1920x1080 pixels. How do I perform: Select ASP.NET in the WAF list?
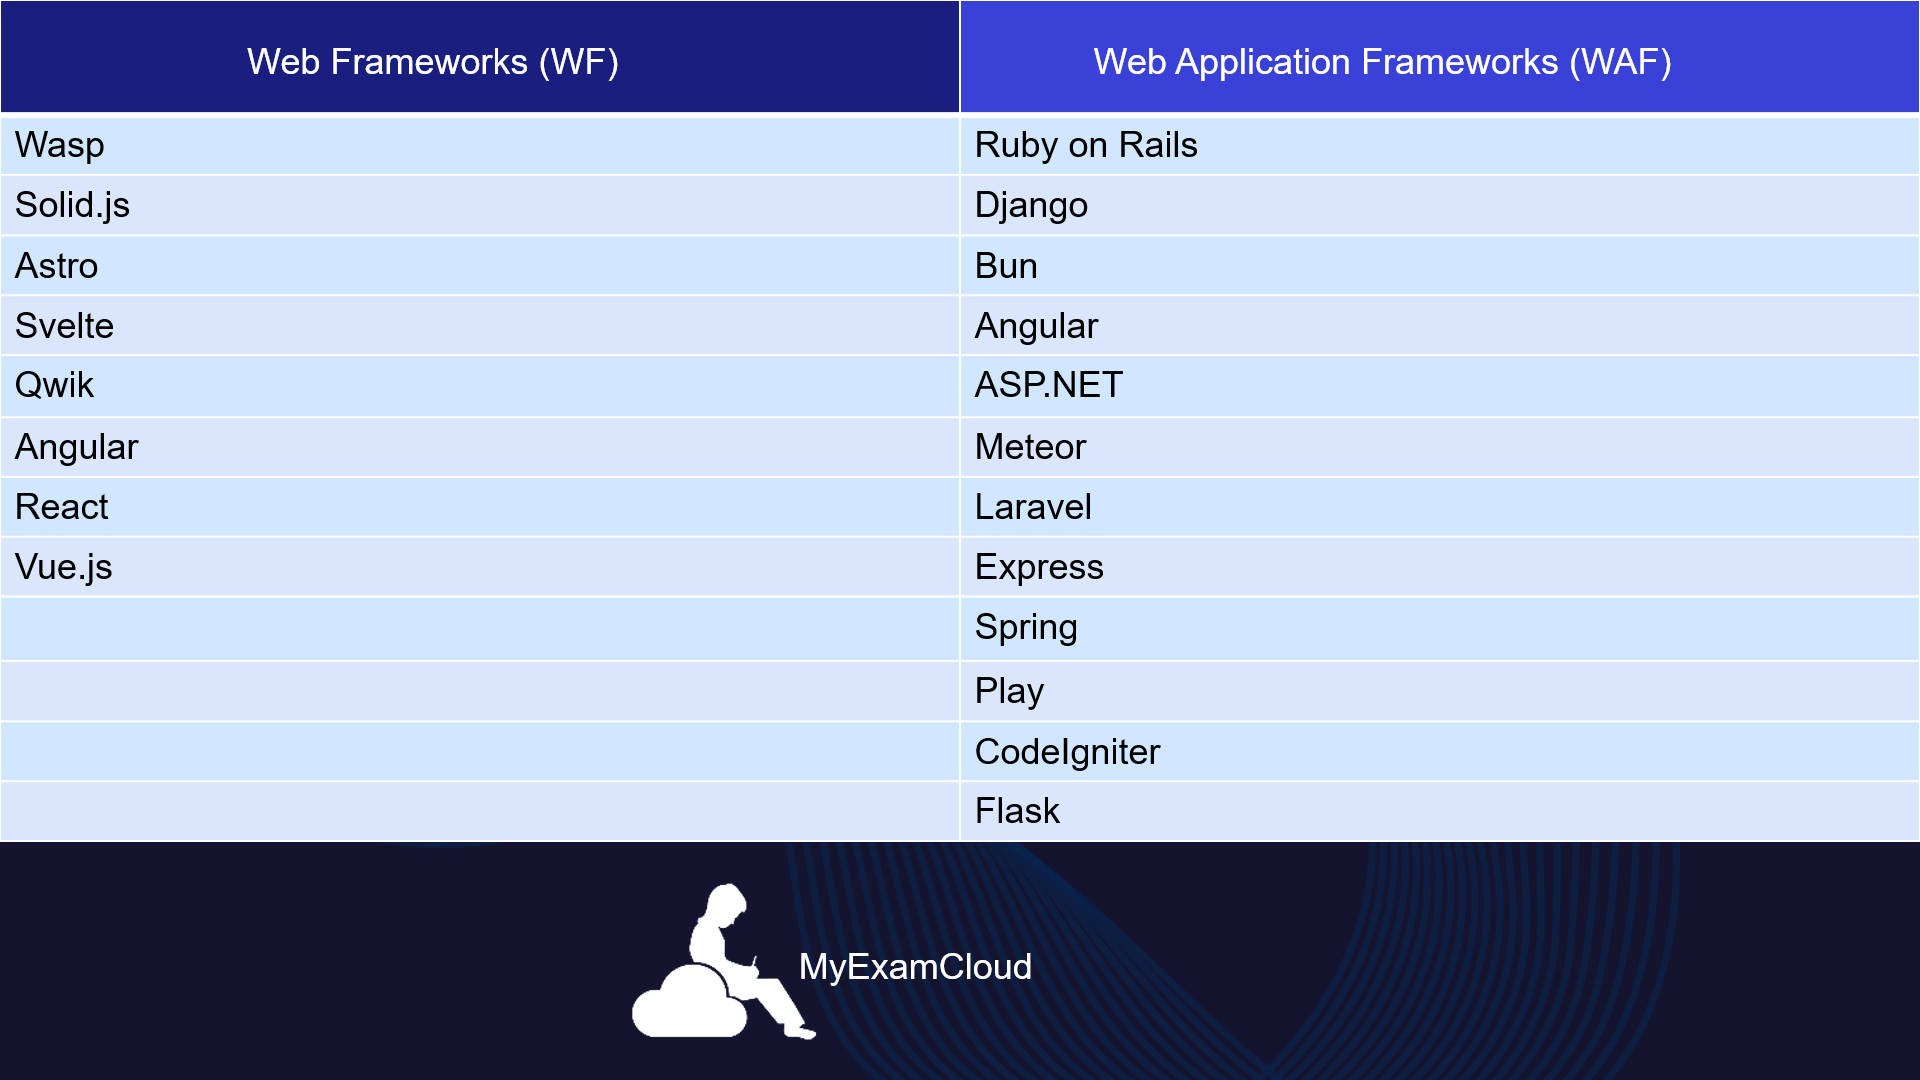pos(1048,385)
